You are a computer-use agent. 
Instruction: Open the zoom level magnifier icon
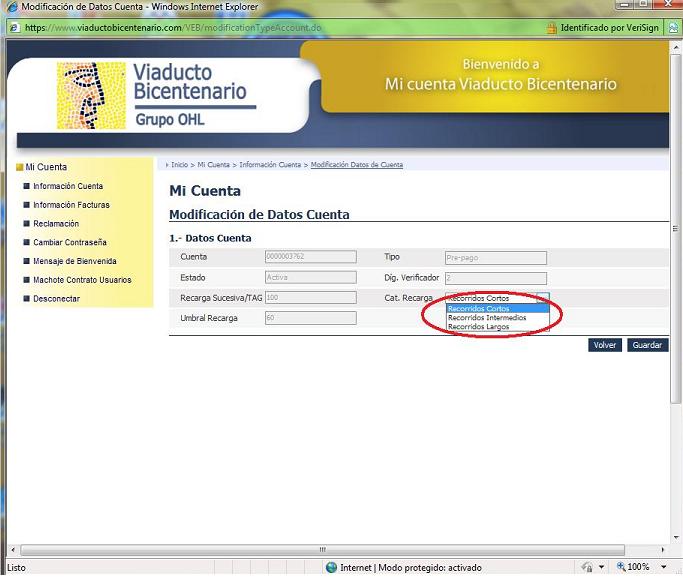click(x=621, y=567)
